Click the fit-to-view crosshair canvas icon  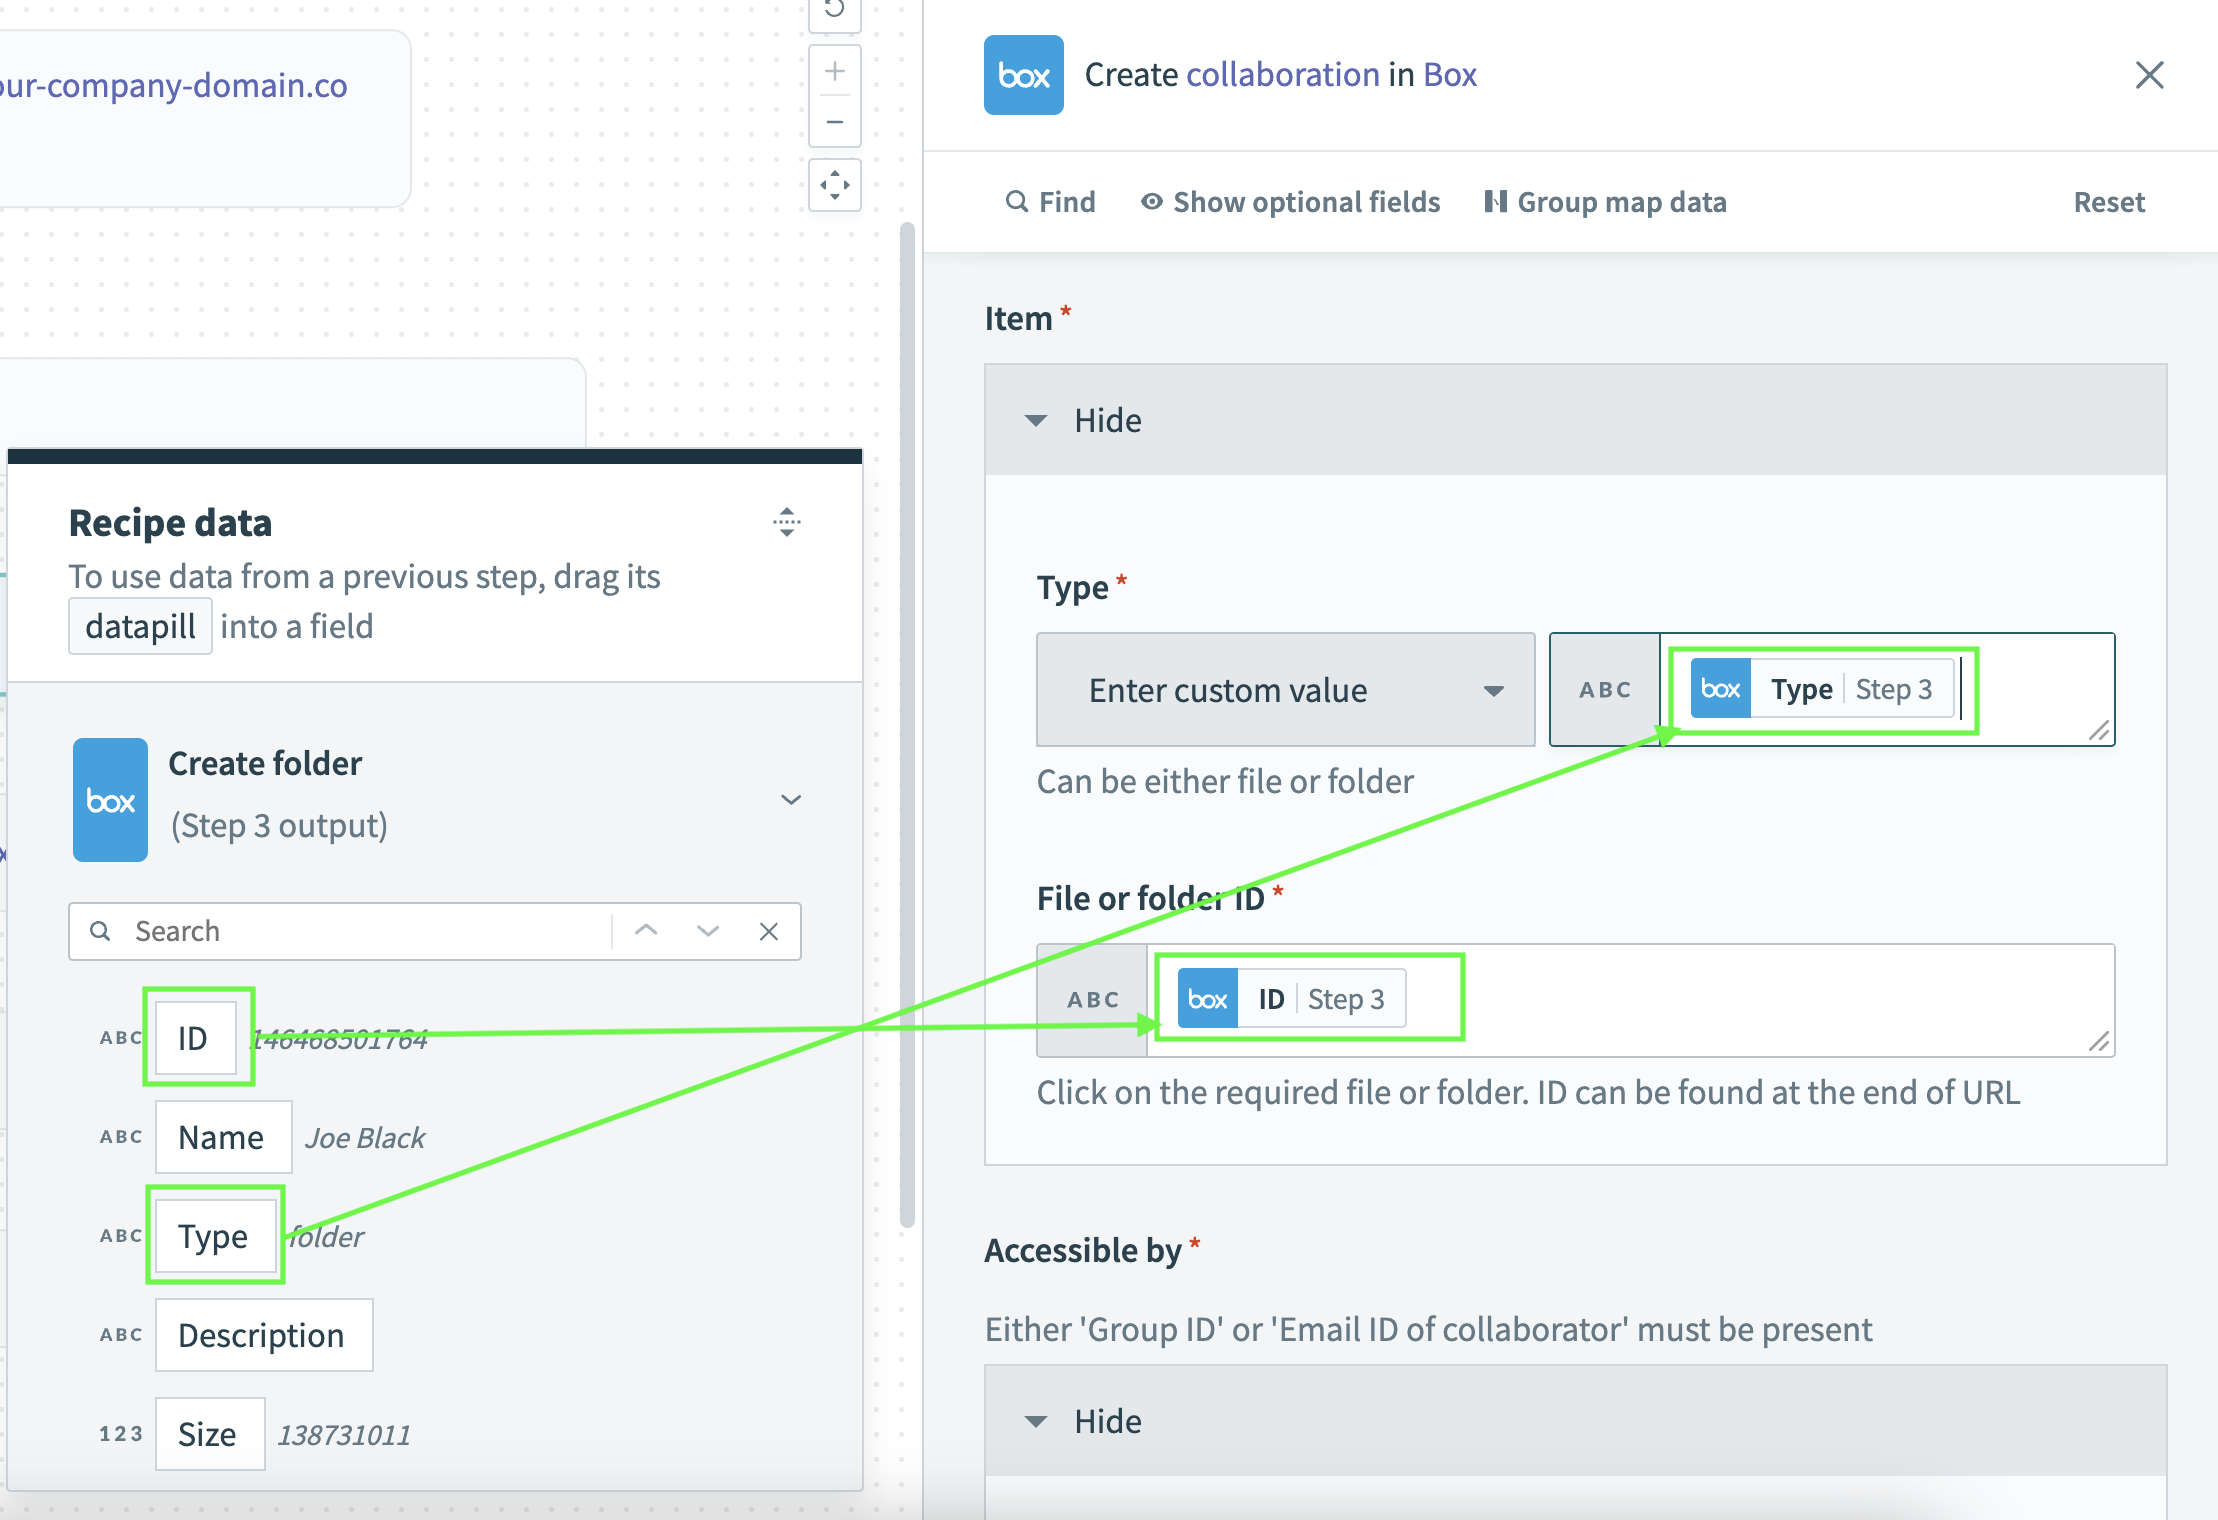[x=835, y=185]
